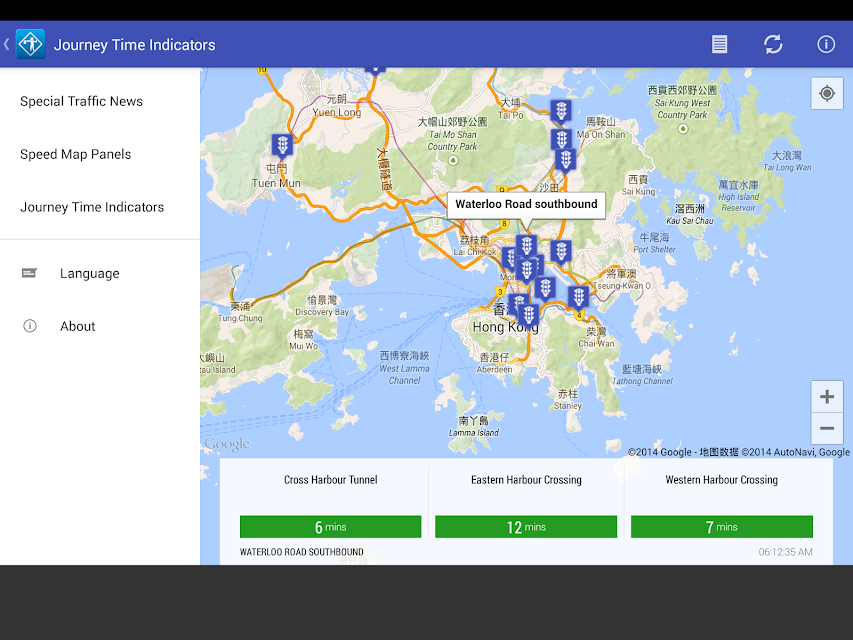Tap the Waterloo Road southbound map tooltip

[526, 204]
